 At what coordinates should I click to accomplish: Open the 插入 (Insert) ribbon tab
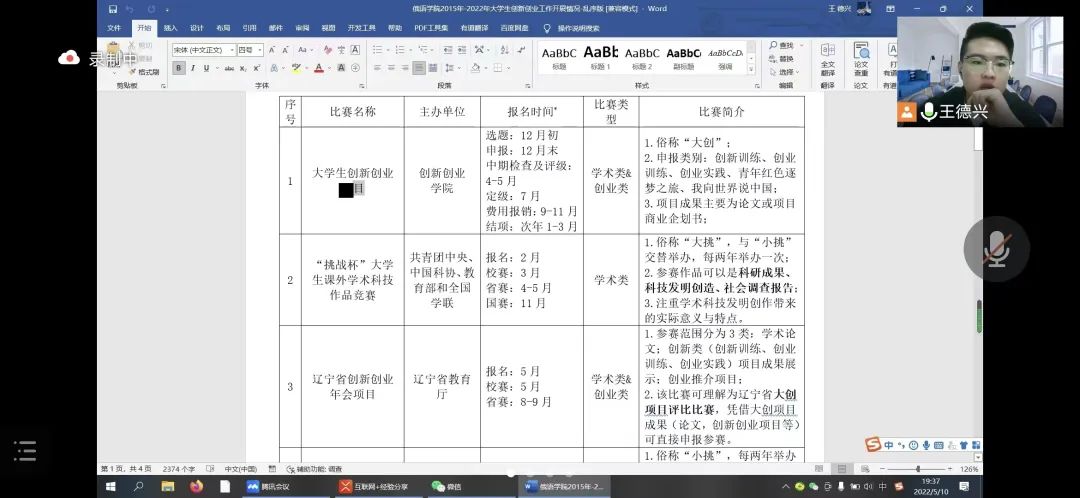[171, 28]
